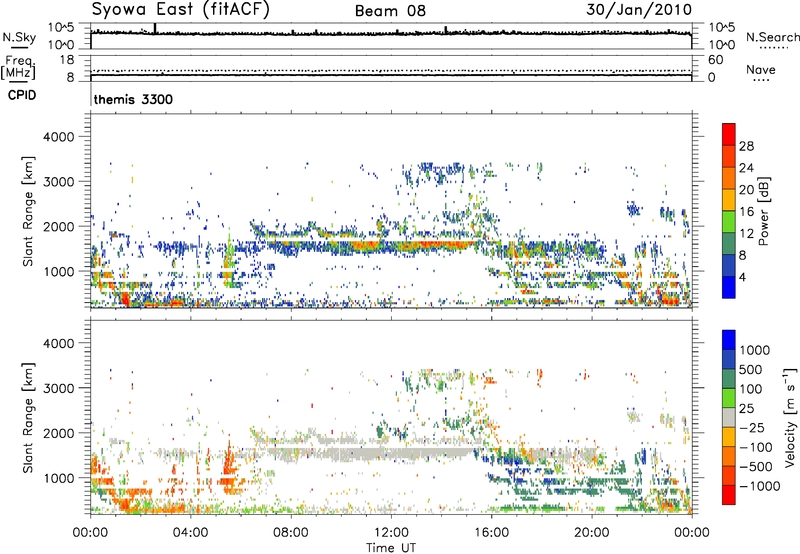Viewport: 800px width, 554px height.
Task: Click the noise spike in the N.Sky trace
Action: (x=155, y=28)
